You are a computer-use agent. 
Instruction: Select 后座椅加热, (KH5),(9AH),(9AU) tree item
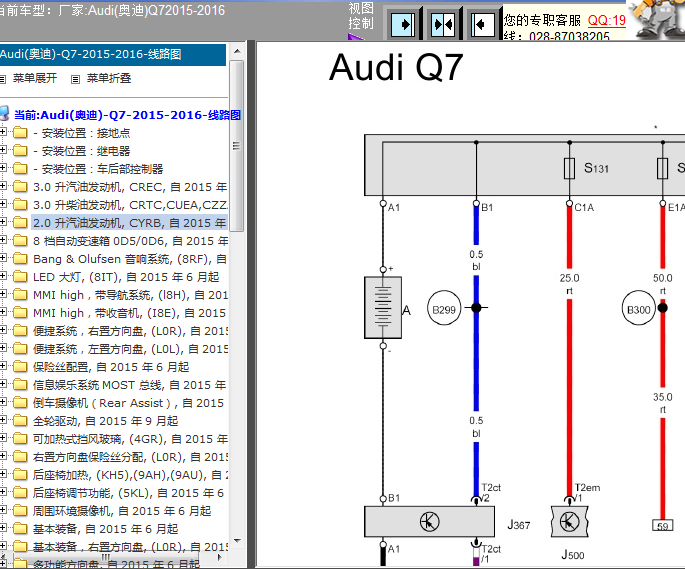pyautogui.click(x=130, y=475)
